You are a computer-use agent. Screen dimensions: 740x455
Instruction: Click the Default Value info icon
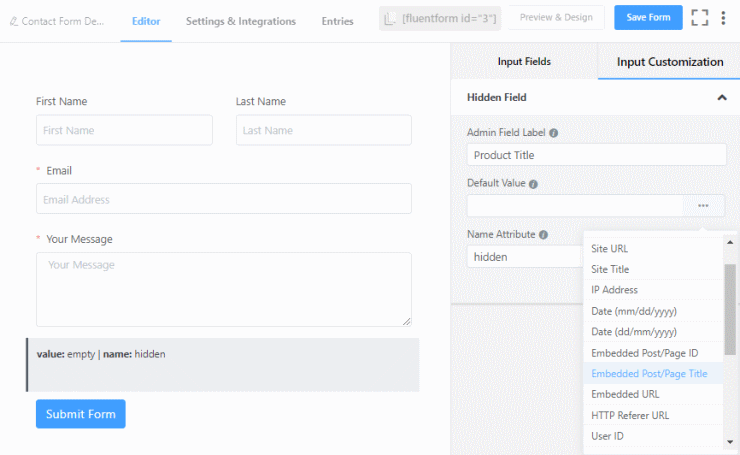(533, 184)
